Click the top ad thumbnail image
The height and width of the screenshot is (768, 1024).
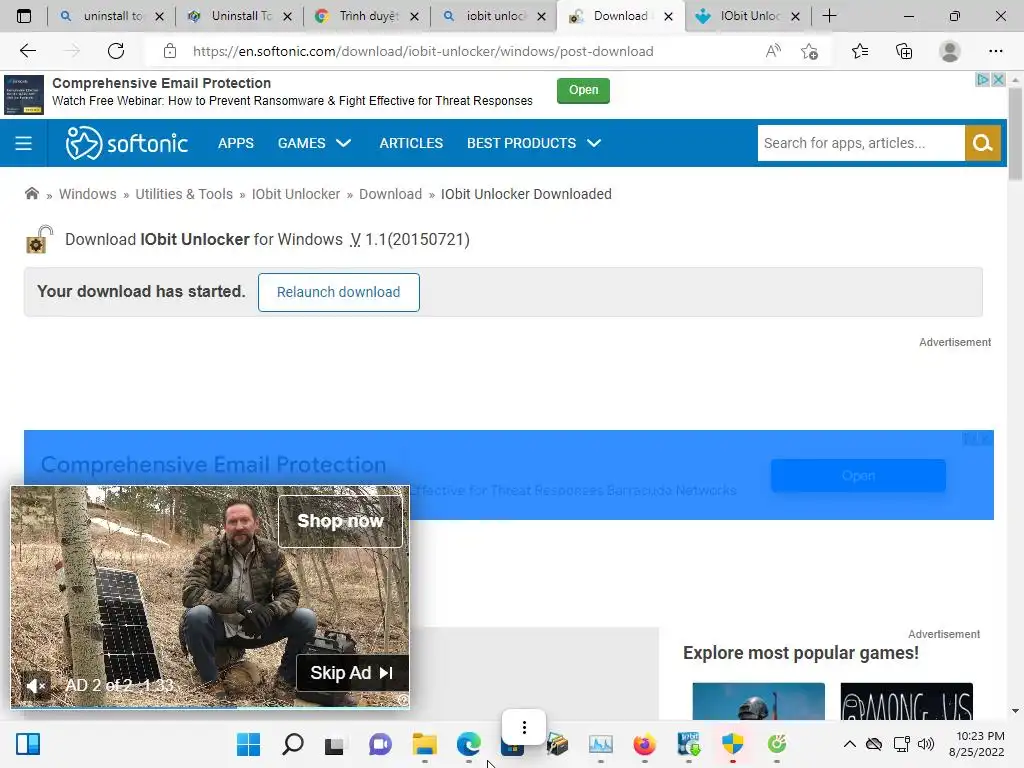[x=24, y=95]
